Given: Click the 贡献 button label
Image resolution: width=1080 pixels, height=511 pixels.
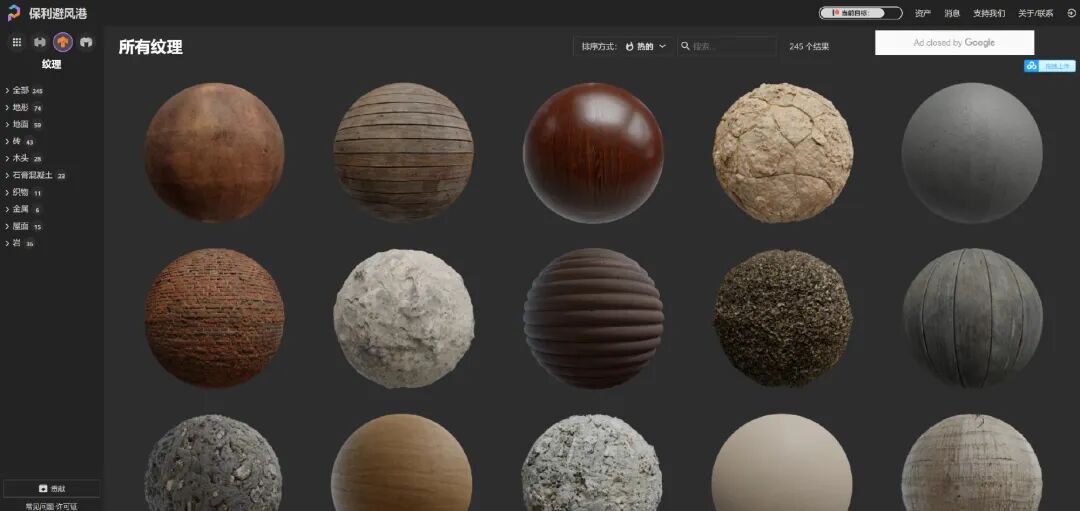Looking at the screenshot, I should click(57, 488).
